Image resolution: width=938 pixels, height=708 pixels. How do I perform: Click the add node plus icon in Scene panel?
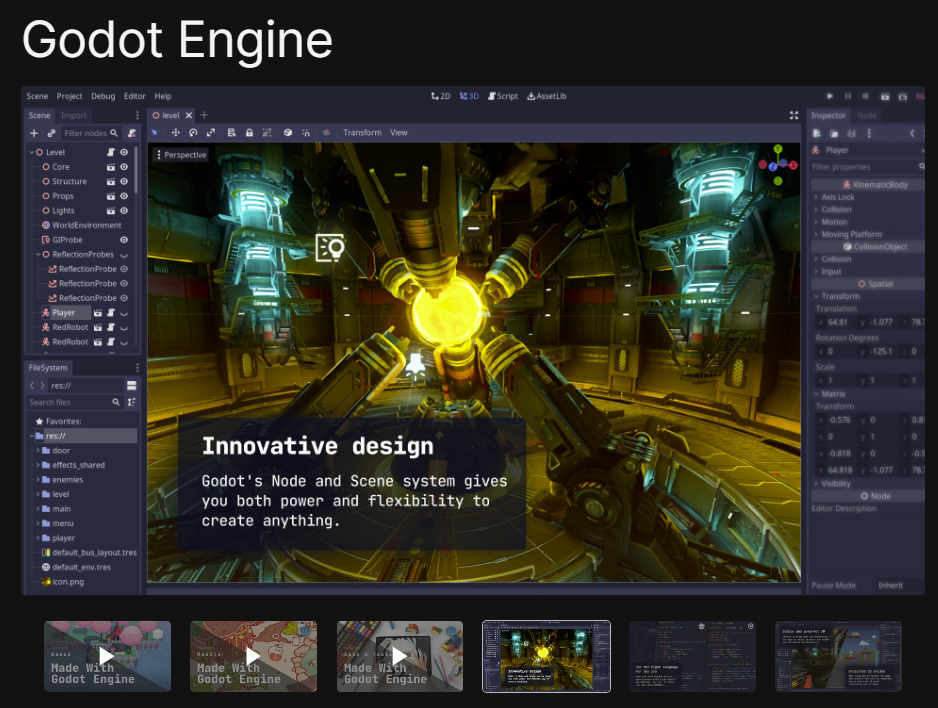[34, 133]
